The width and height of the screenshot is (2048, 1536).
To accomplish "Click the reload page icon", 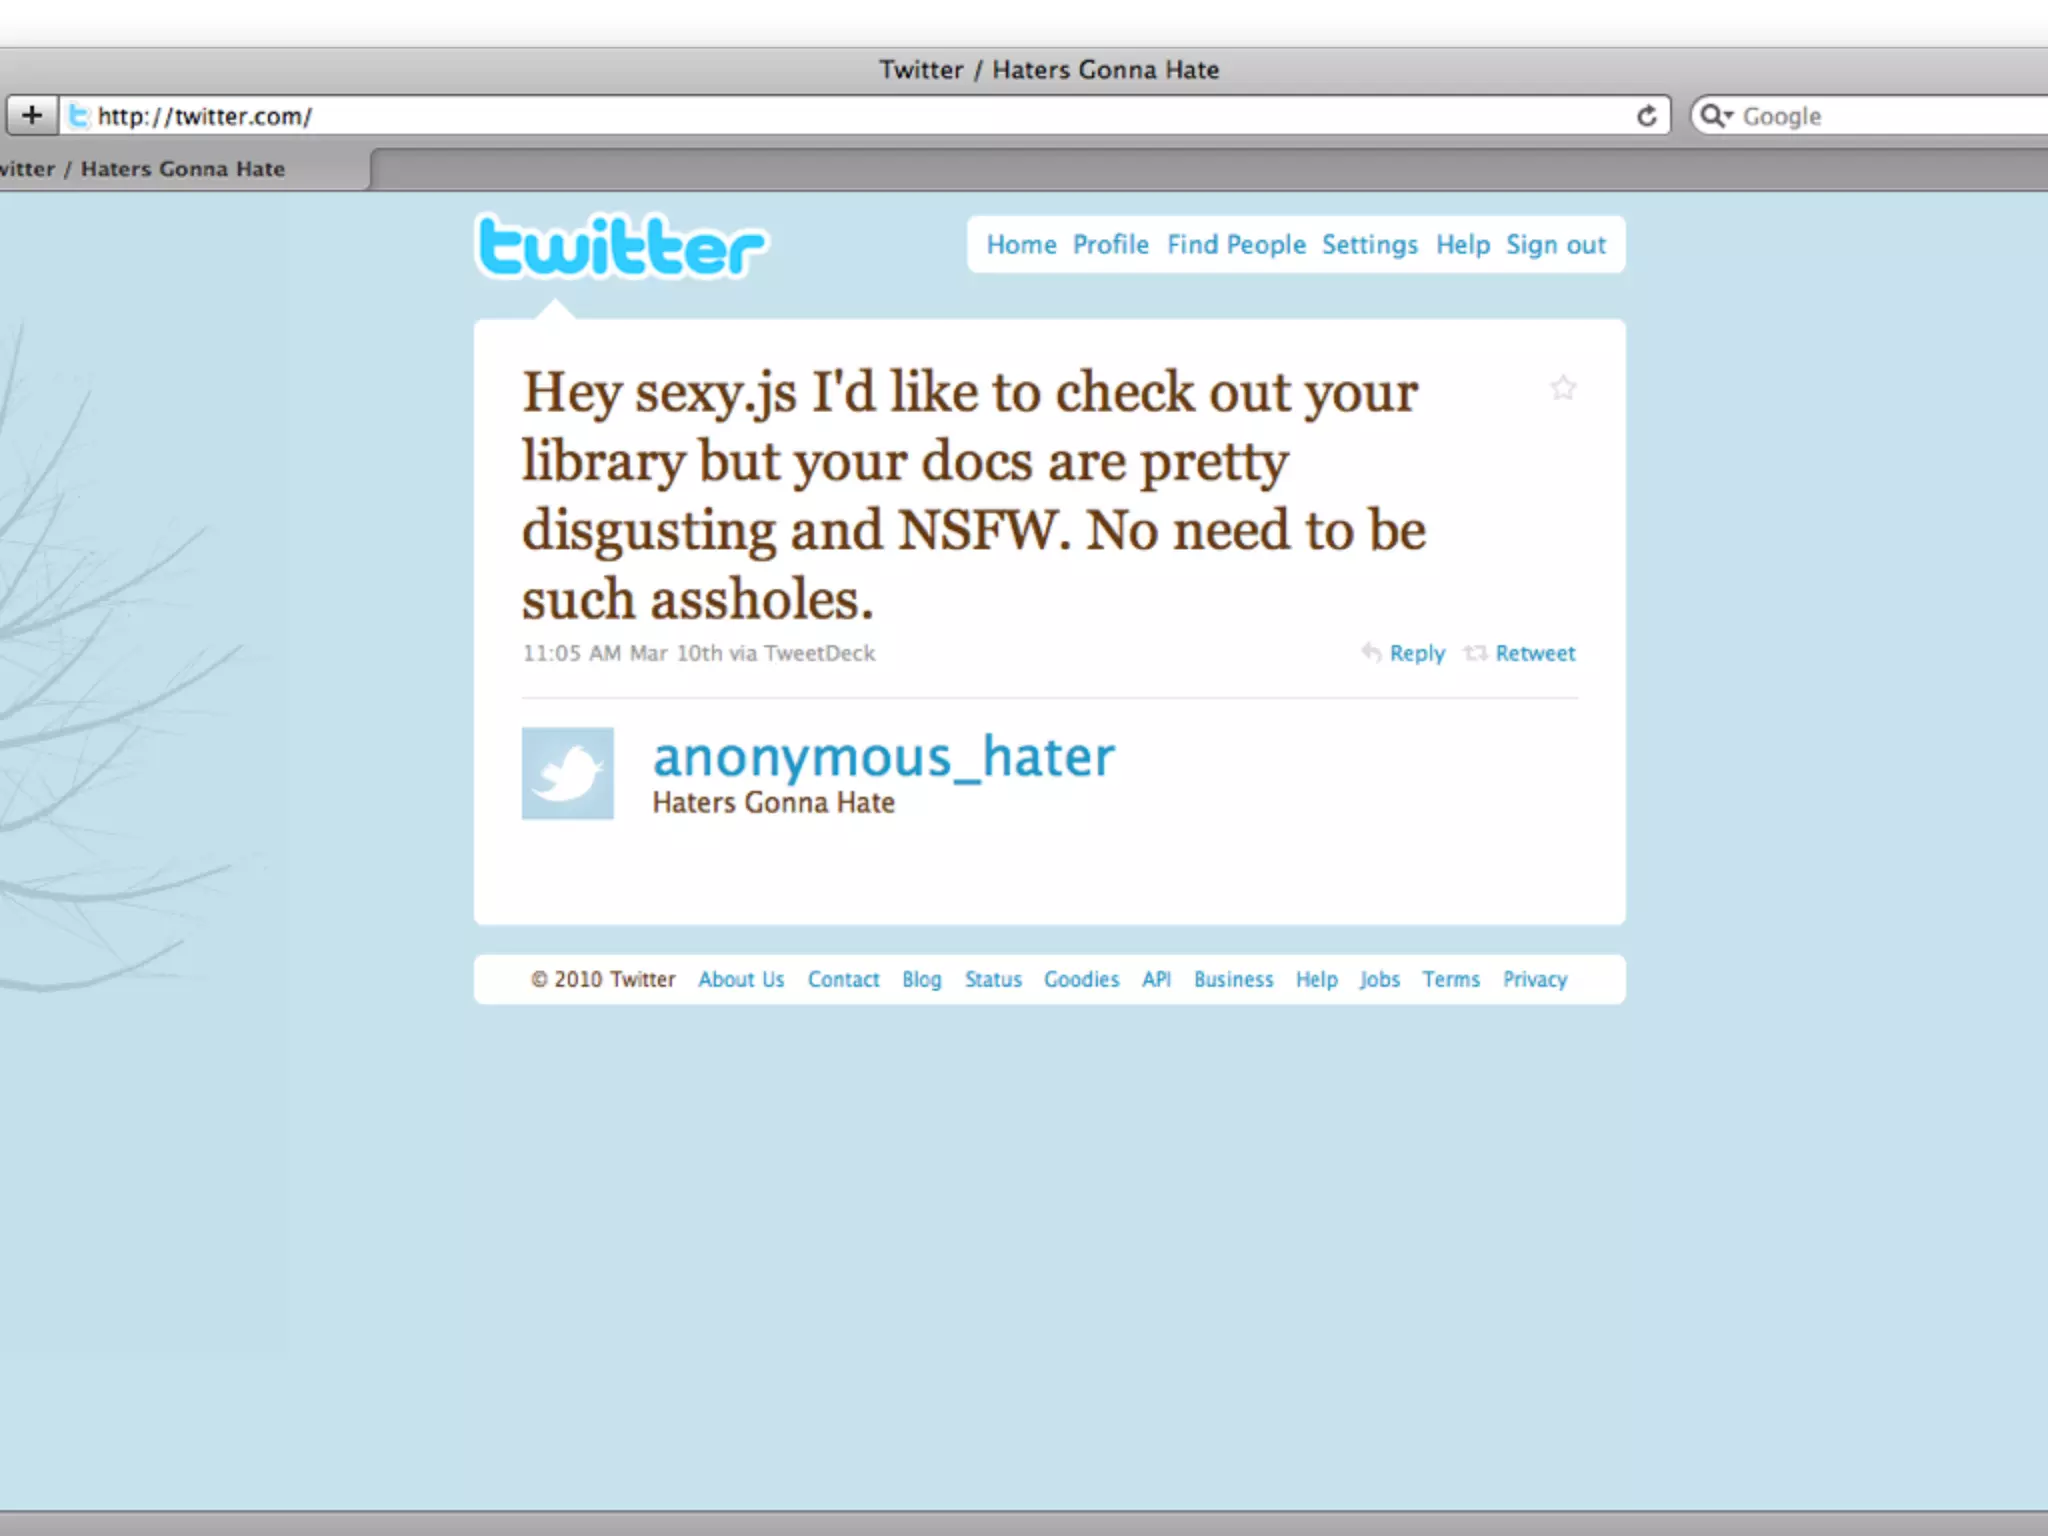I will 1646,116.
